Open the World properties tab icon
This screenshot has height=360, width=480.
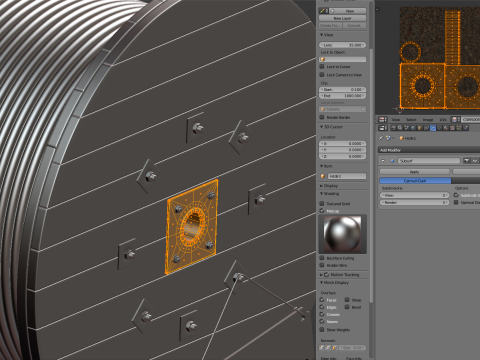413,128
